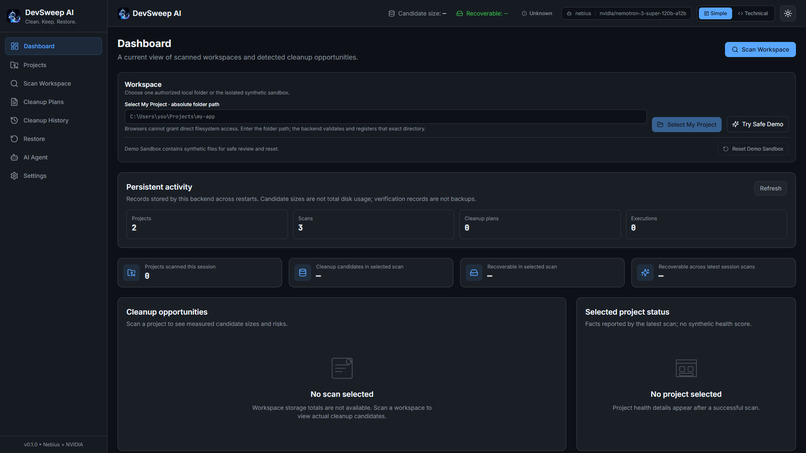Screen dimensions: 806x453
Task: Click the Reset Demo Sandbox button
Action: [x=753, y=149]
